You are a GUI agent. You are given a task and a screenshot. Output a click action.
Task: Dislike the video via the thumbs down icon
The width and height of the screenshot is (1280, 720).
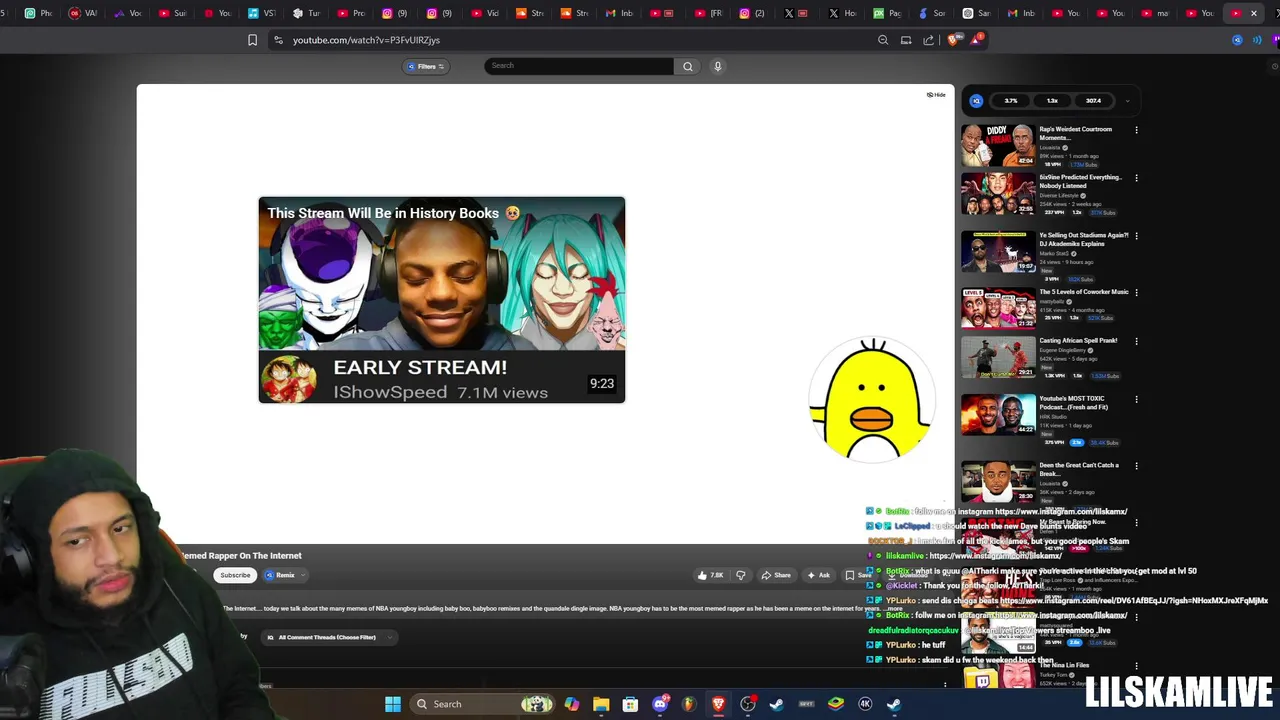741,575
